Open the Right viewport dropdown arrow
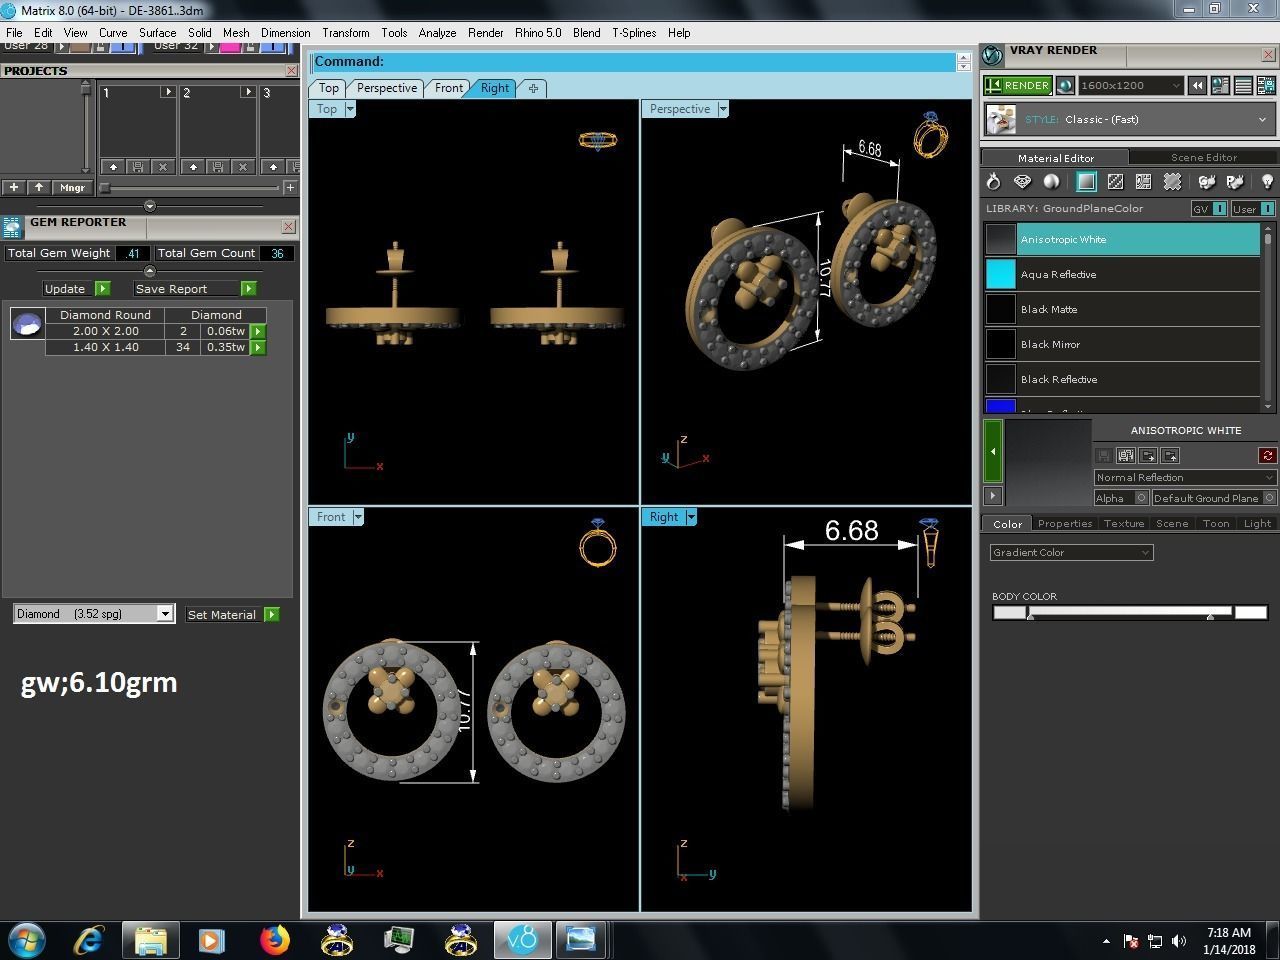1280x960 pixels. (x=691, y=517)
